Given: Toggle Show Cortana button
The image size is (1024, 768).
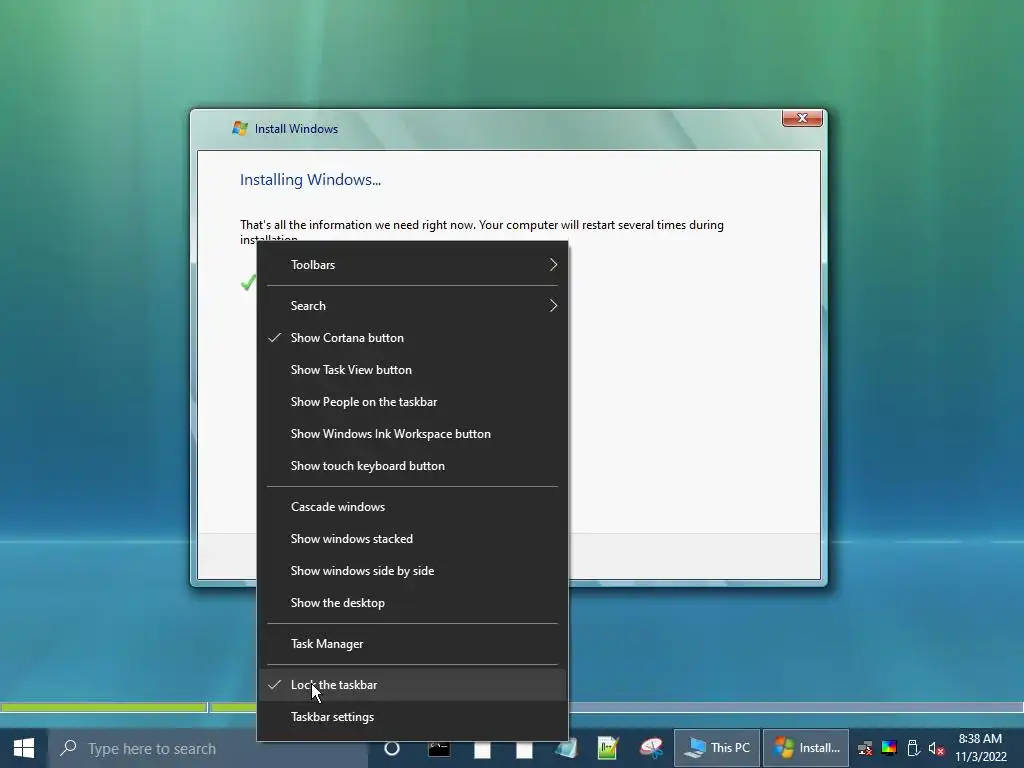Looking at the screenshot, I should click(x=413, y=338).
